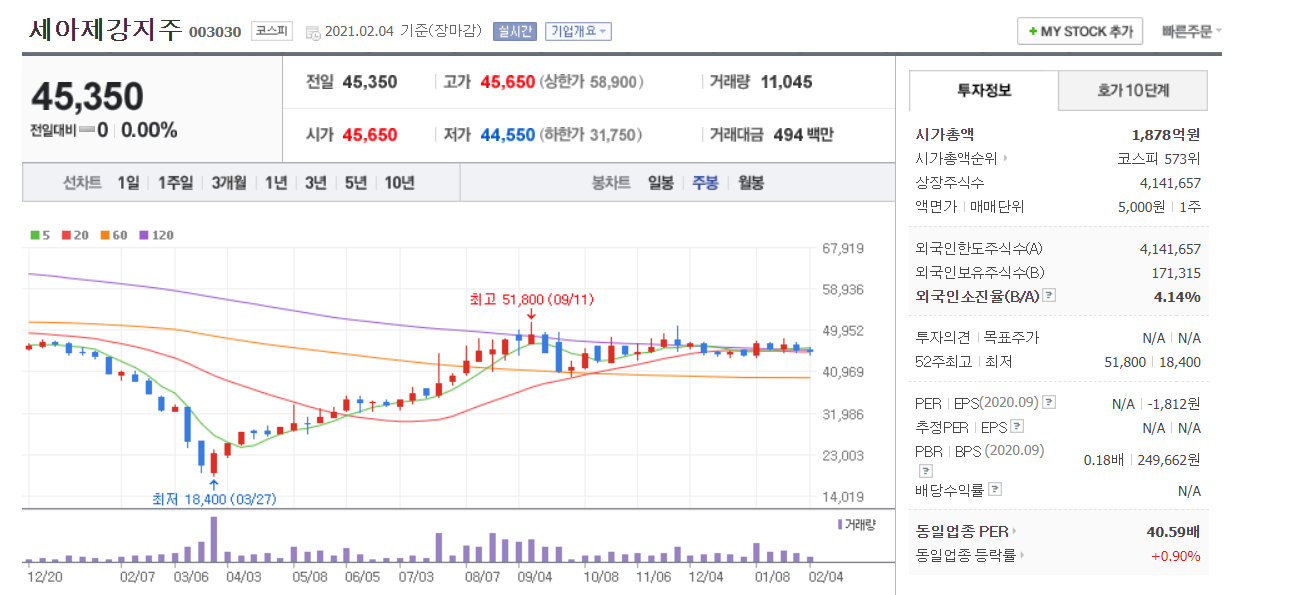Click the current price 45,350
This screenshot has height=595, width=1292.
[88, 96]
